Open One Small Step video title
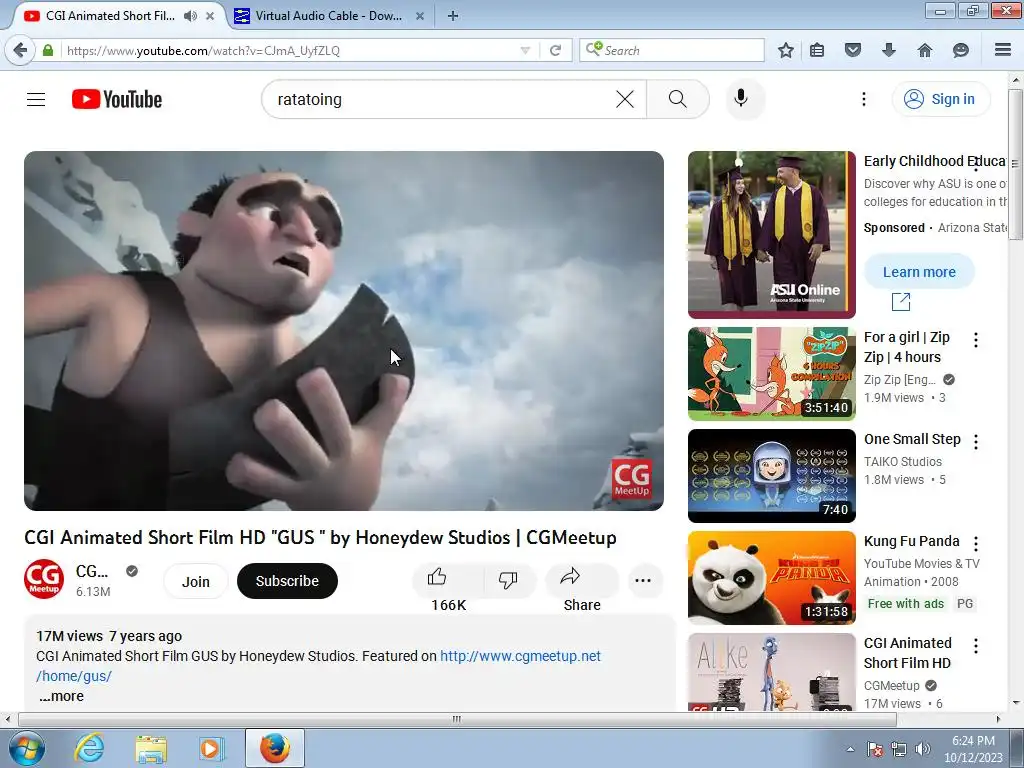 (912, 439)
